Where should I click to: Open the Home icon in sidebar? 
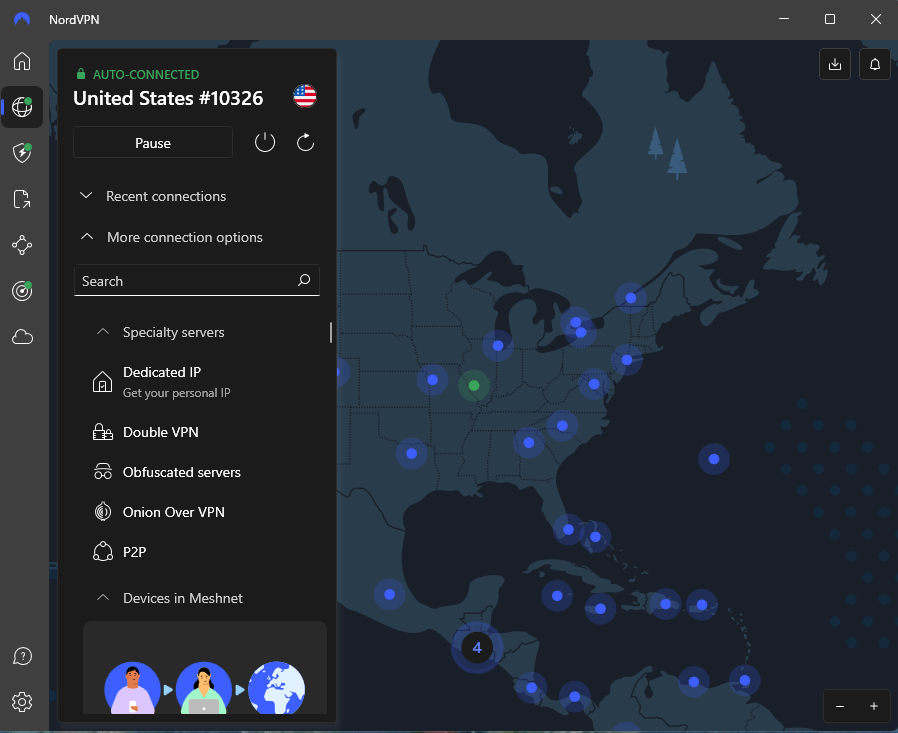(22, 61)
